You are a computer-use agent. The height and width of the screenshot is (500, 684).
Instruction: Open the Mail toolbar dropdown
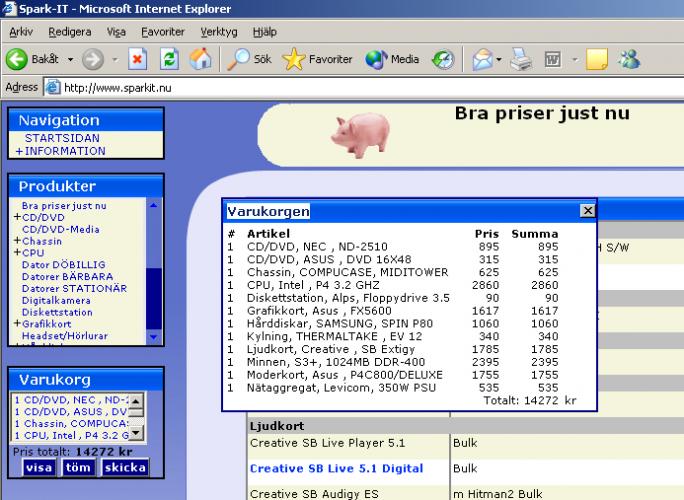(x=484, y=59)
